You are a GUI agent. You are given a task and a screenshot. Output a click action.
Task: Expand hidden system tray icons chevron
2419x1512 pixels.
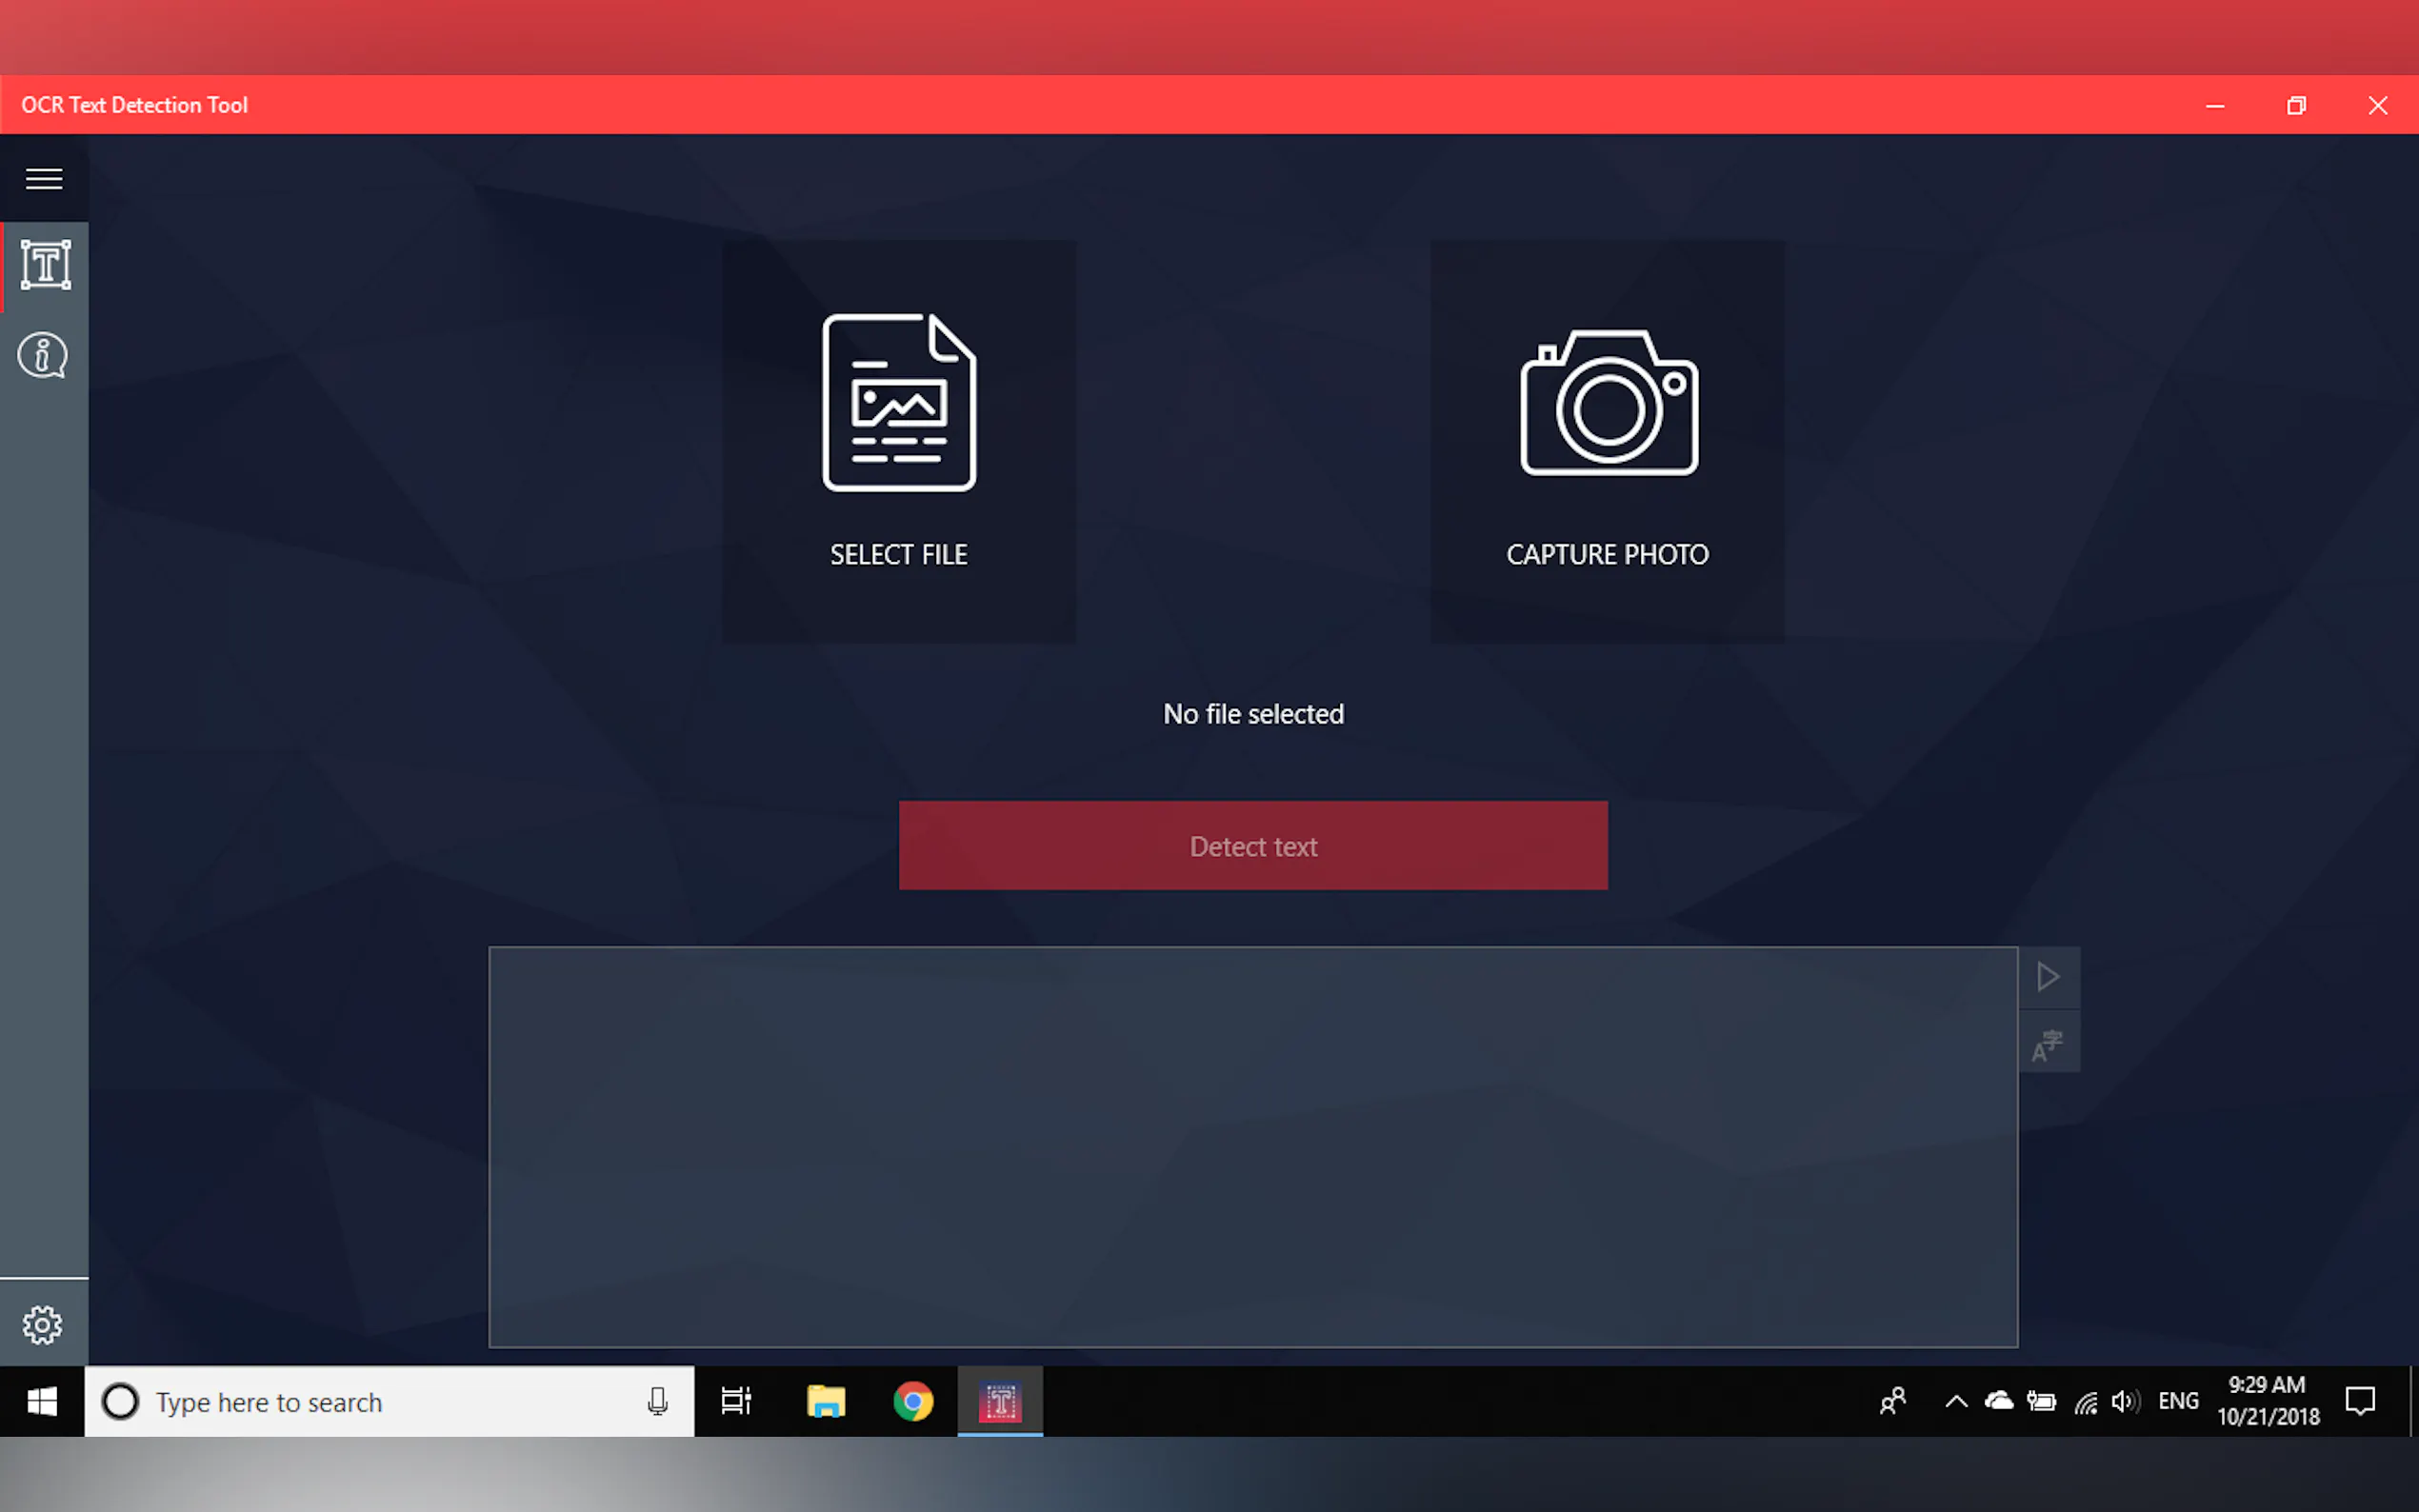1956,1402
